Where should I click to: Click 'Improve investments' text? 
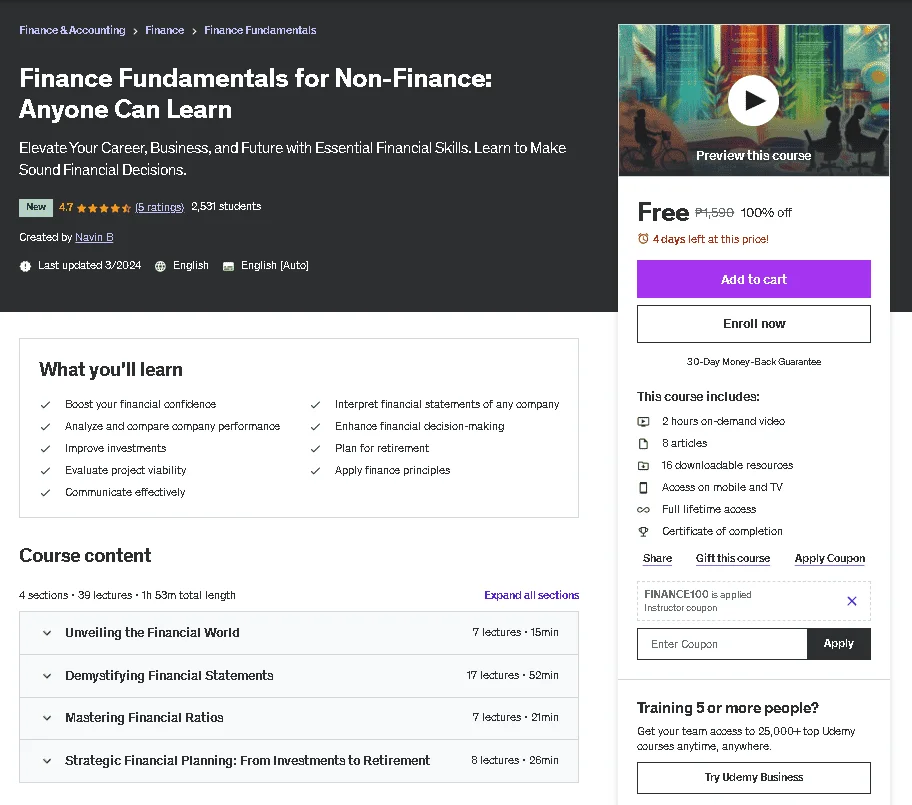[x=116, y=448]
